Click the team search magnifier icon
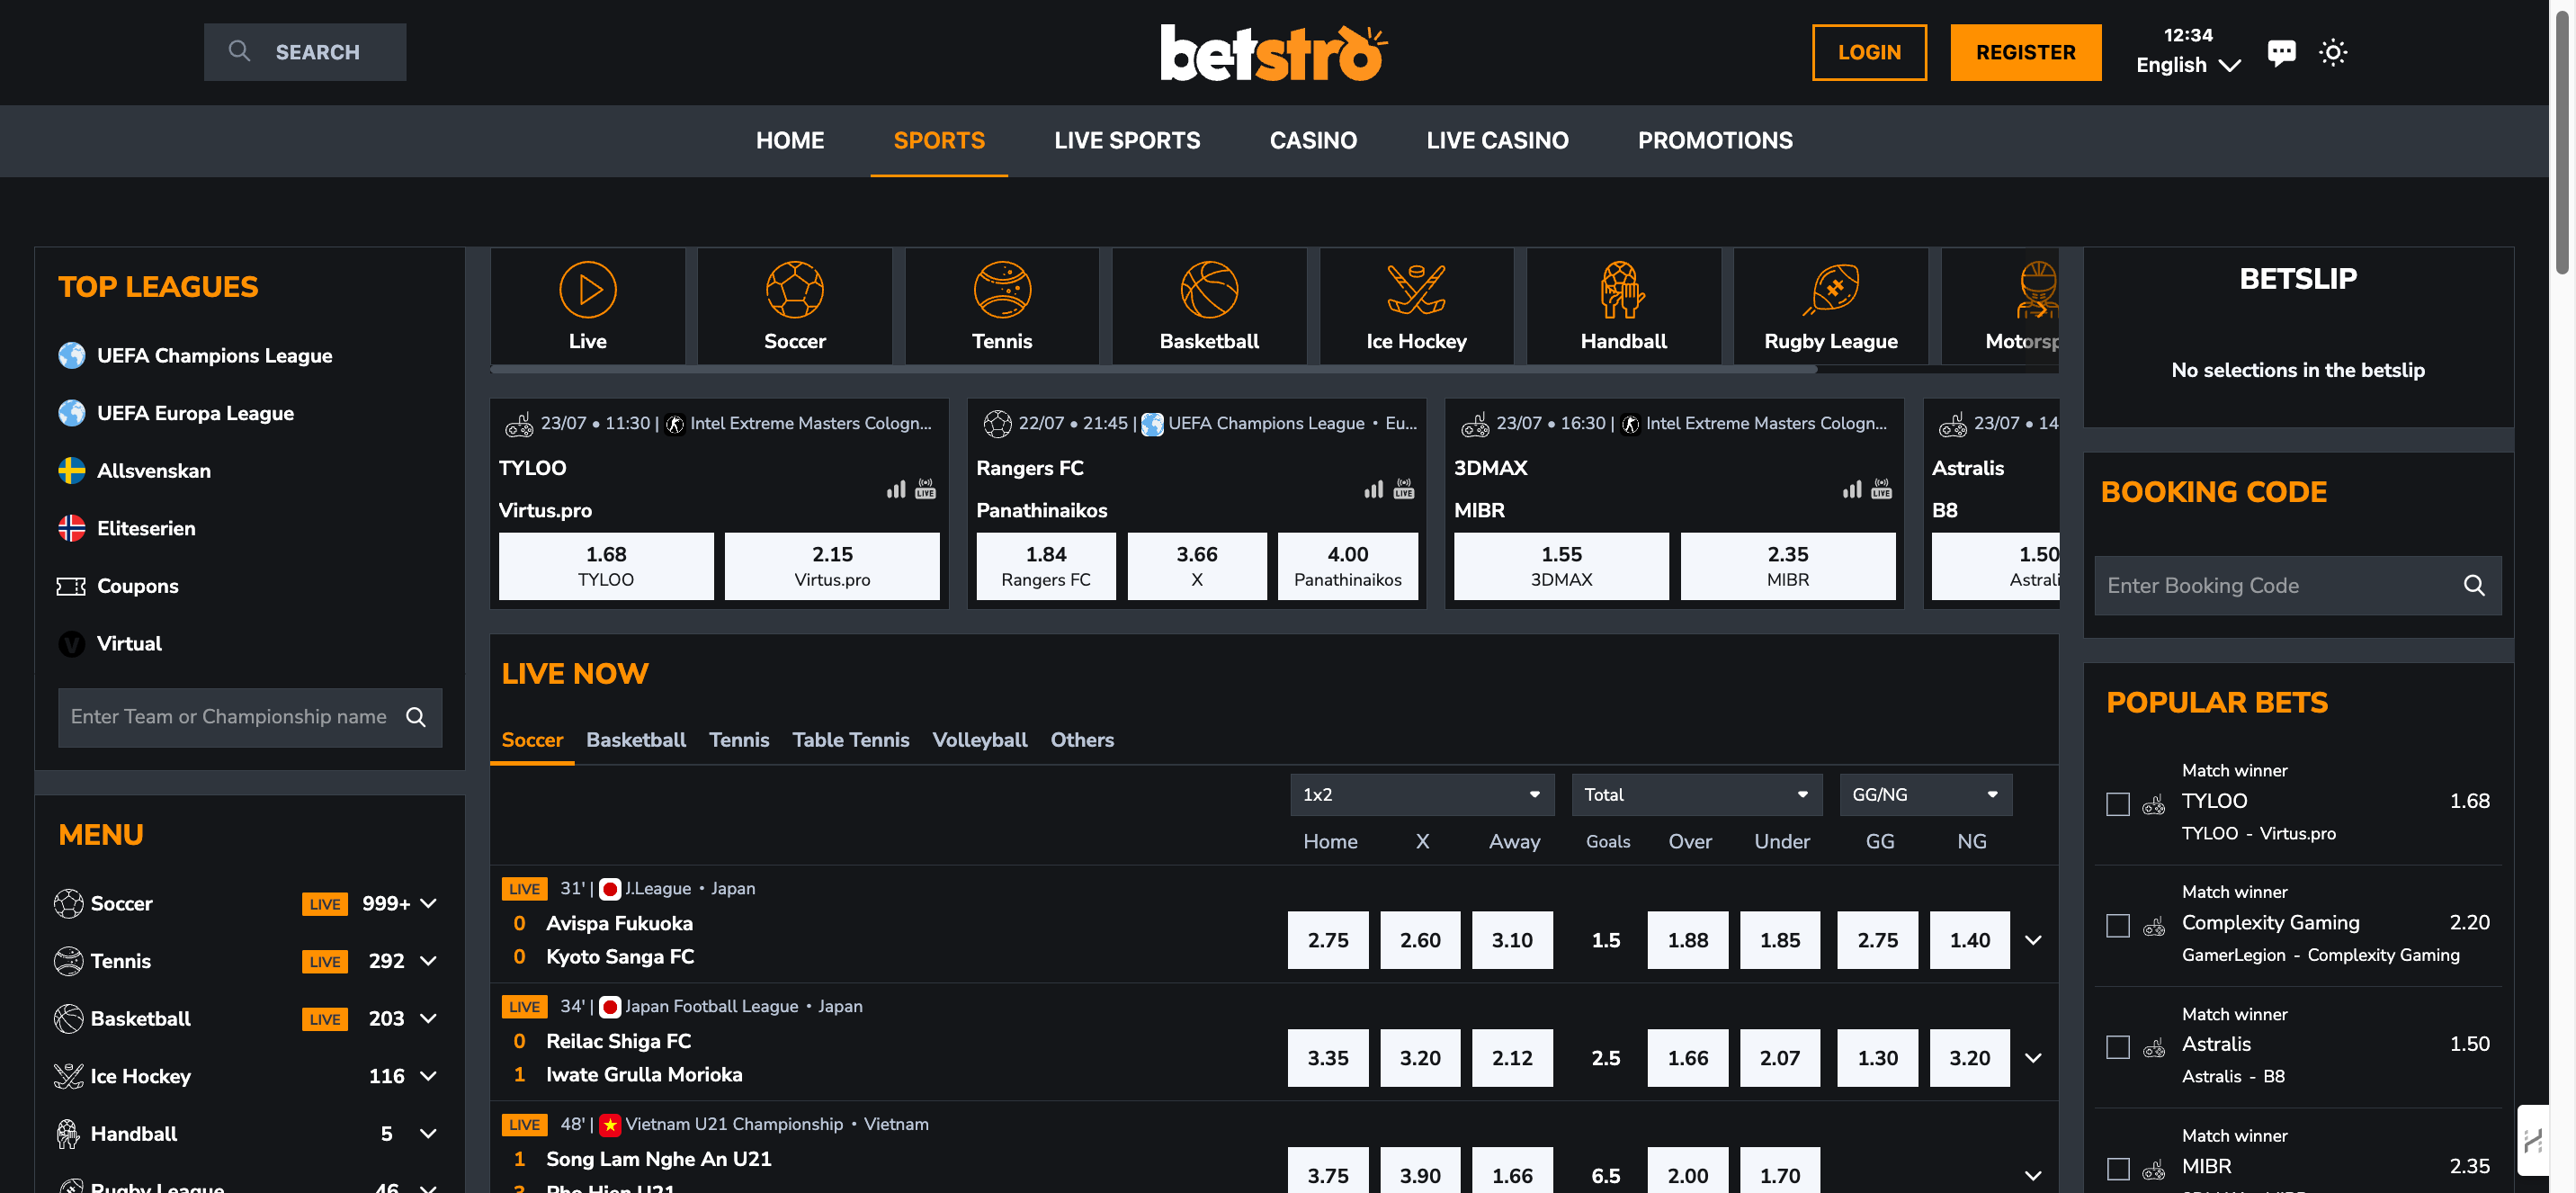Image resolution: width=2576 pixels, height=1193 pixels. coord(416,717)
